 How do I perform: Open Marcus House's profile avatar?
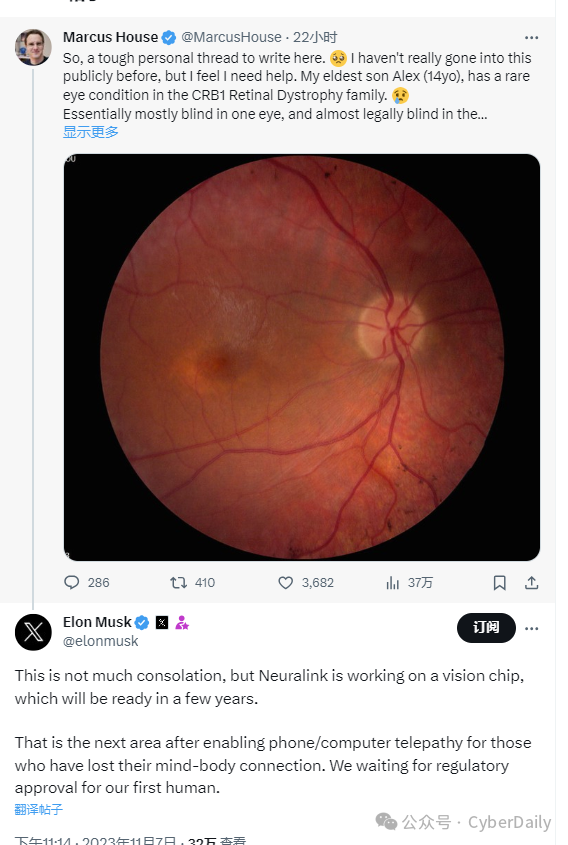33,47
